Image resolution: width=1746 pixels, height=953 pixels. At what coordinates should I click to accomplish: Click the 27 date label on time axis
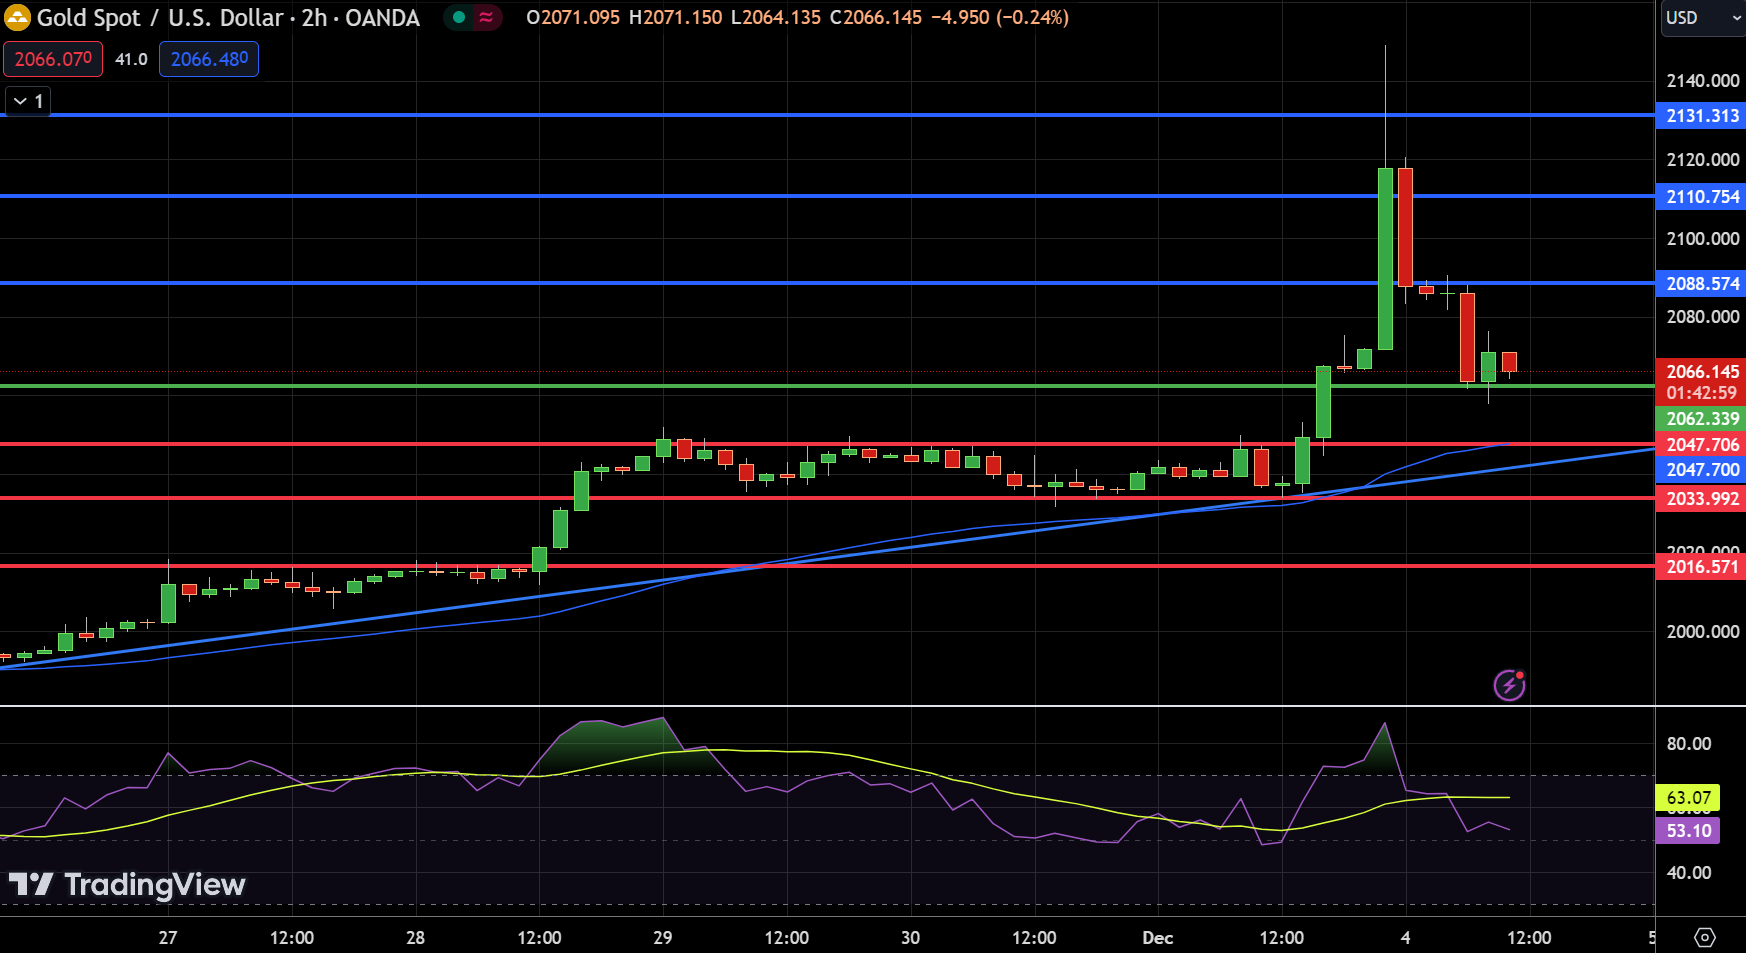pos(168,938)
